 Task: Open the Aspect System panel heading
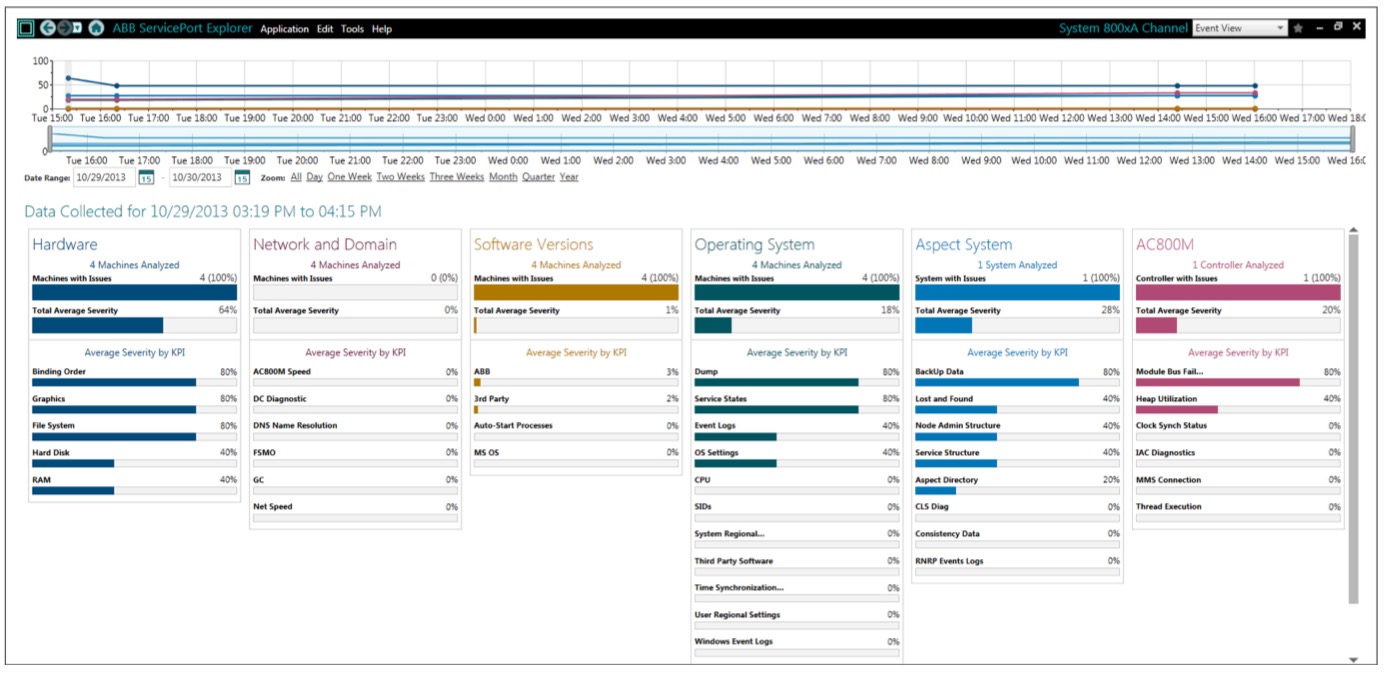(963, 244)
